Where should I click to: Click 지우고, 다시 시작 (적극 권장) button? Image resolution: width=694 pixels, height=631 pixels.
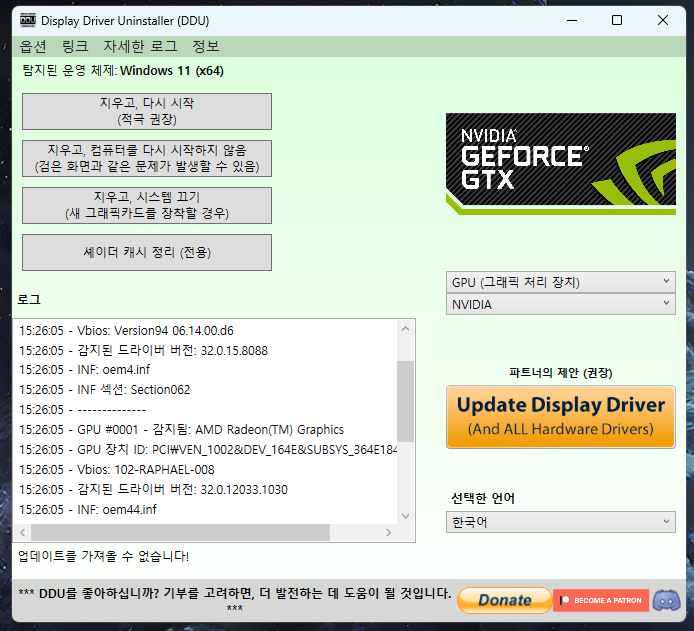147,112
